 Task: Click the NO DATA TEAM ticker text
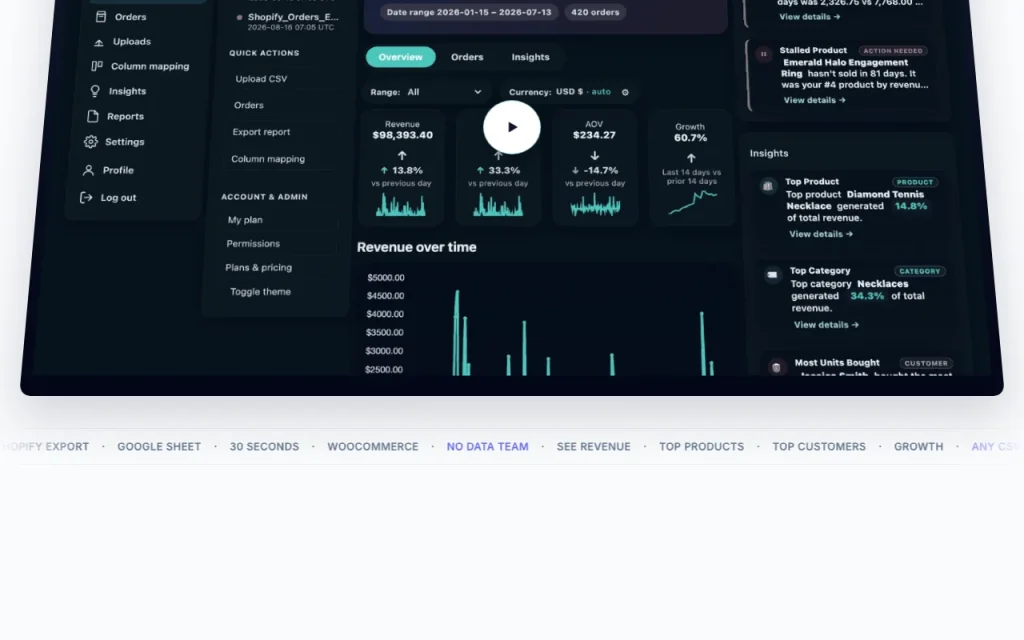click(488, 447)
